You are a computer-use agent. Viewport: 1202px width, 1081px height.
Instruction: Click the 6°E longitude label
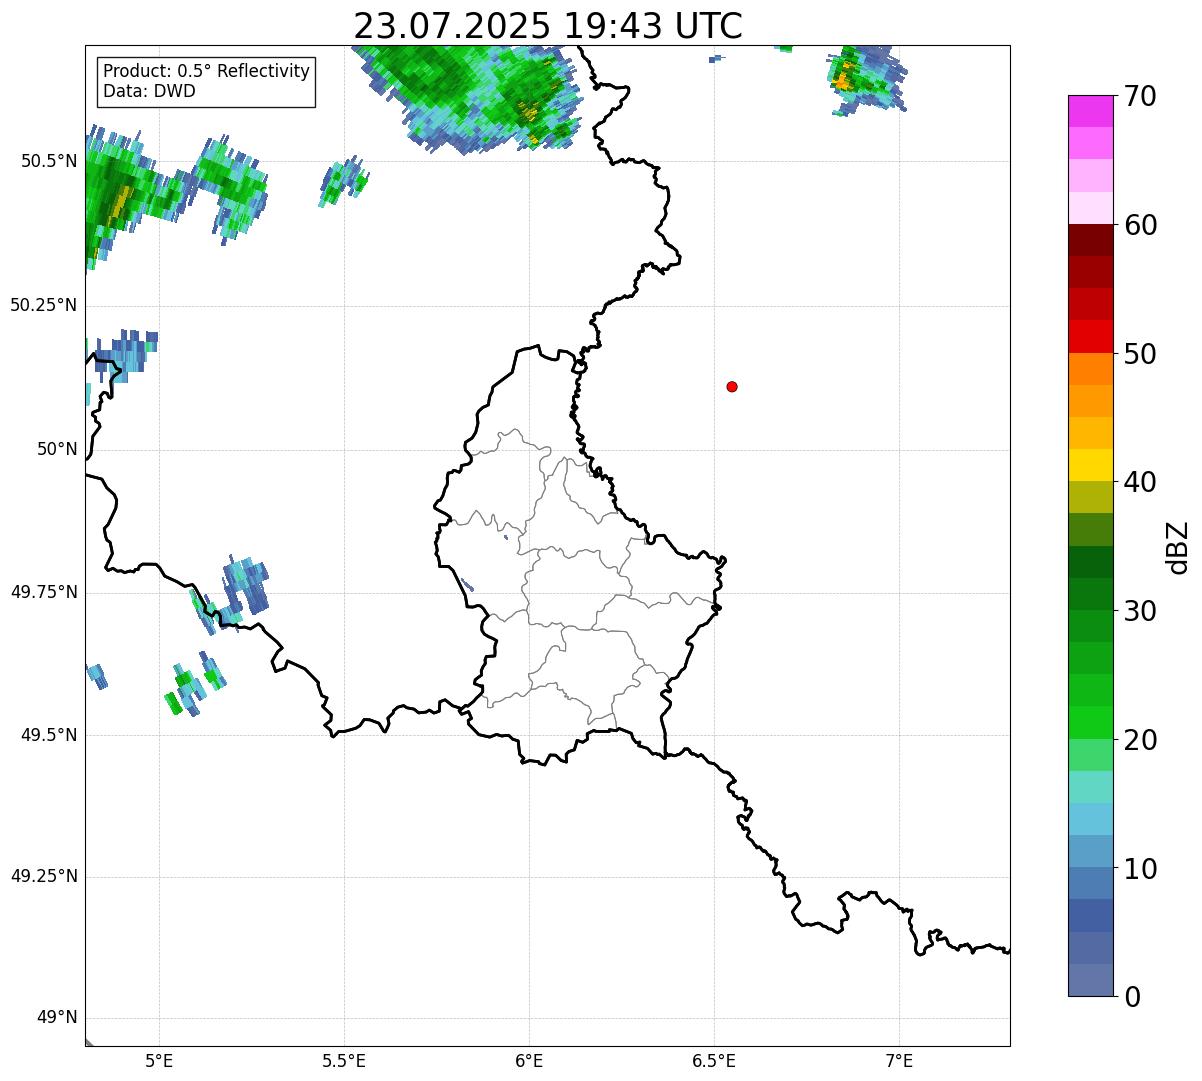click(x=529, y=1060)
